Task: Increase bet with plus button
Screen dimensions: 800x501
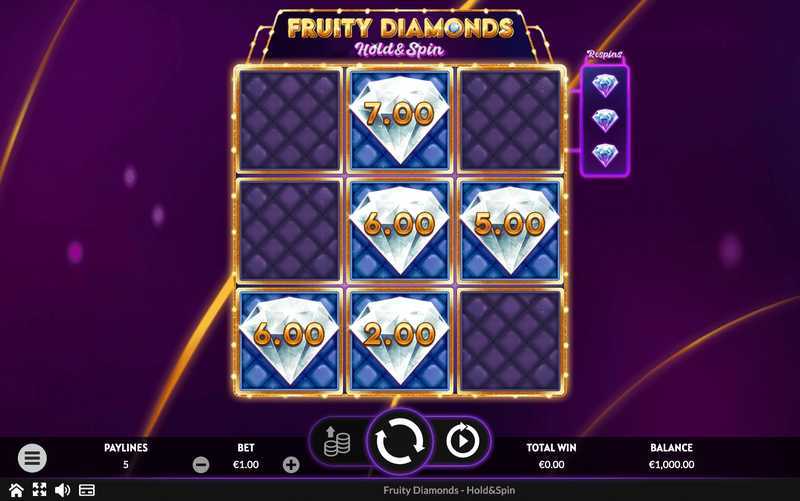Action: tap(291, 465)
